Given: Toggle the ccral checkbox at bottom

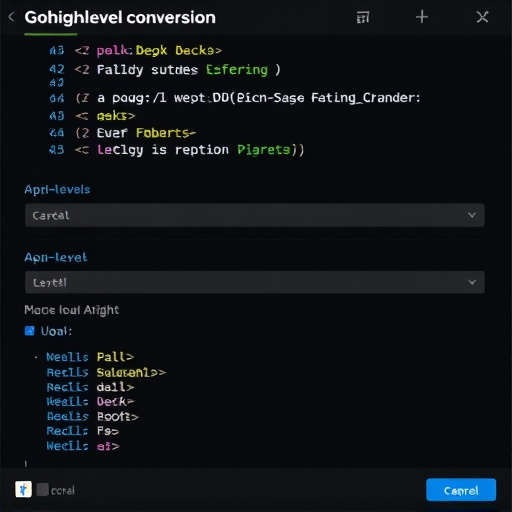Looking at the screenshot, I should [42, 490].
